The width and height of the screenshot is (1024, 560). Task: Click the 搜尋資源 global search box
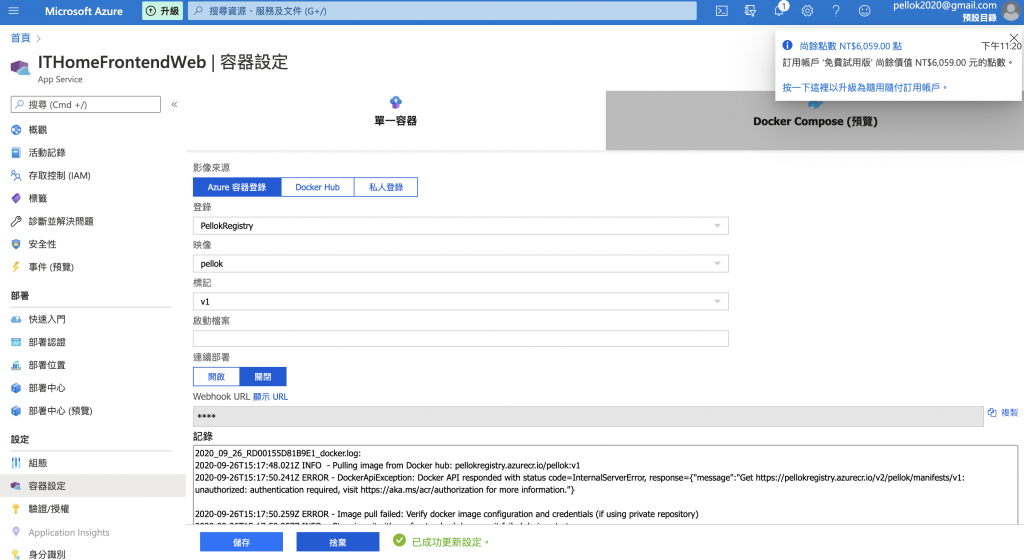[x=443, y=11]
